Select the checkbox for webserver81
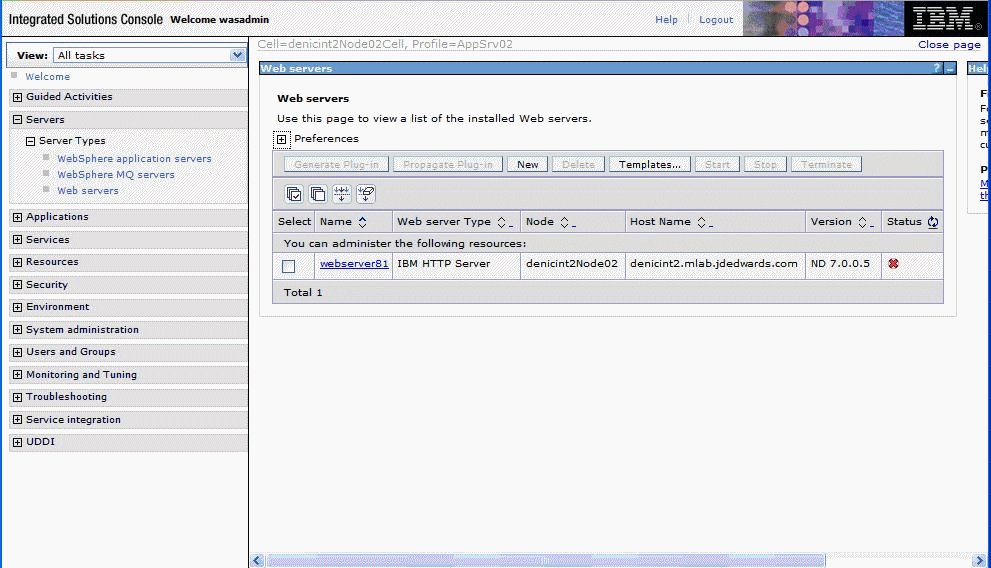Image resolution: width=991 pixels, height=568 pixels. [289, 266]
